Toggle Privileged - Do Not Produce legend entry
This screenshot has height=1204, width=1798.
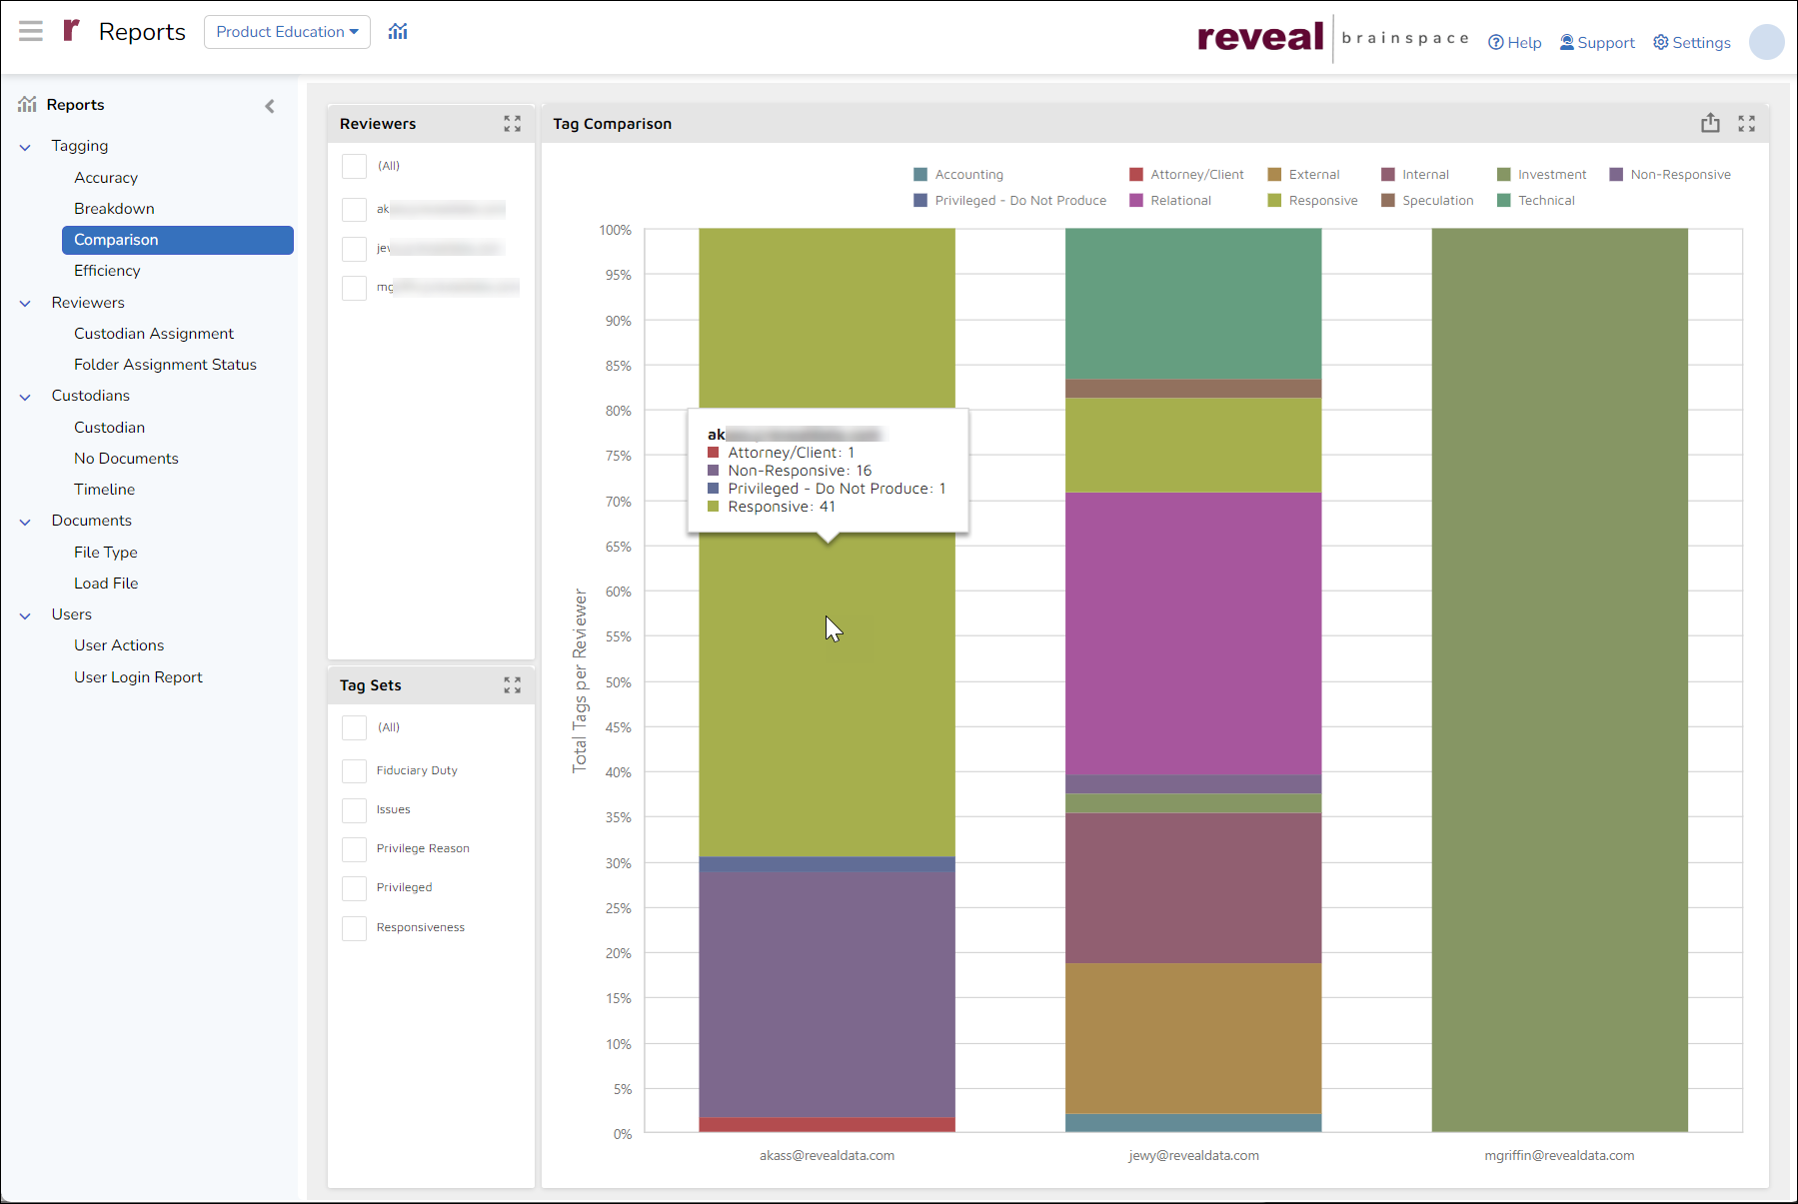click(1010, 200)
